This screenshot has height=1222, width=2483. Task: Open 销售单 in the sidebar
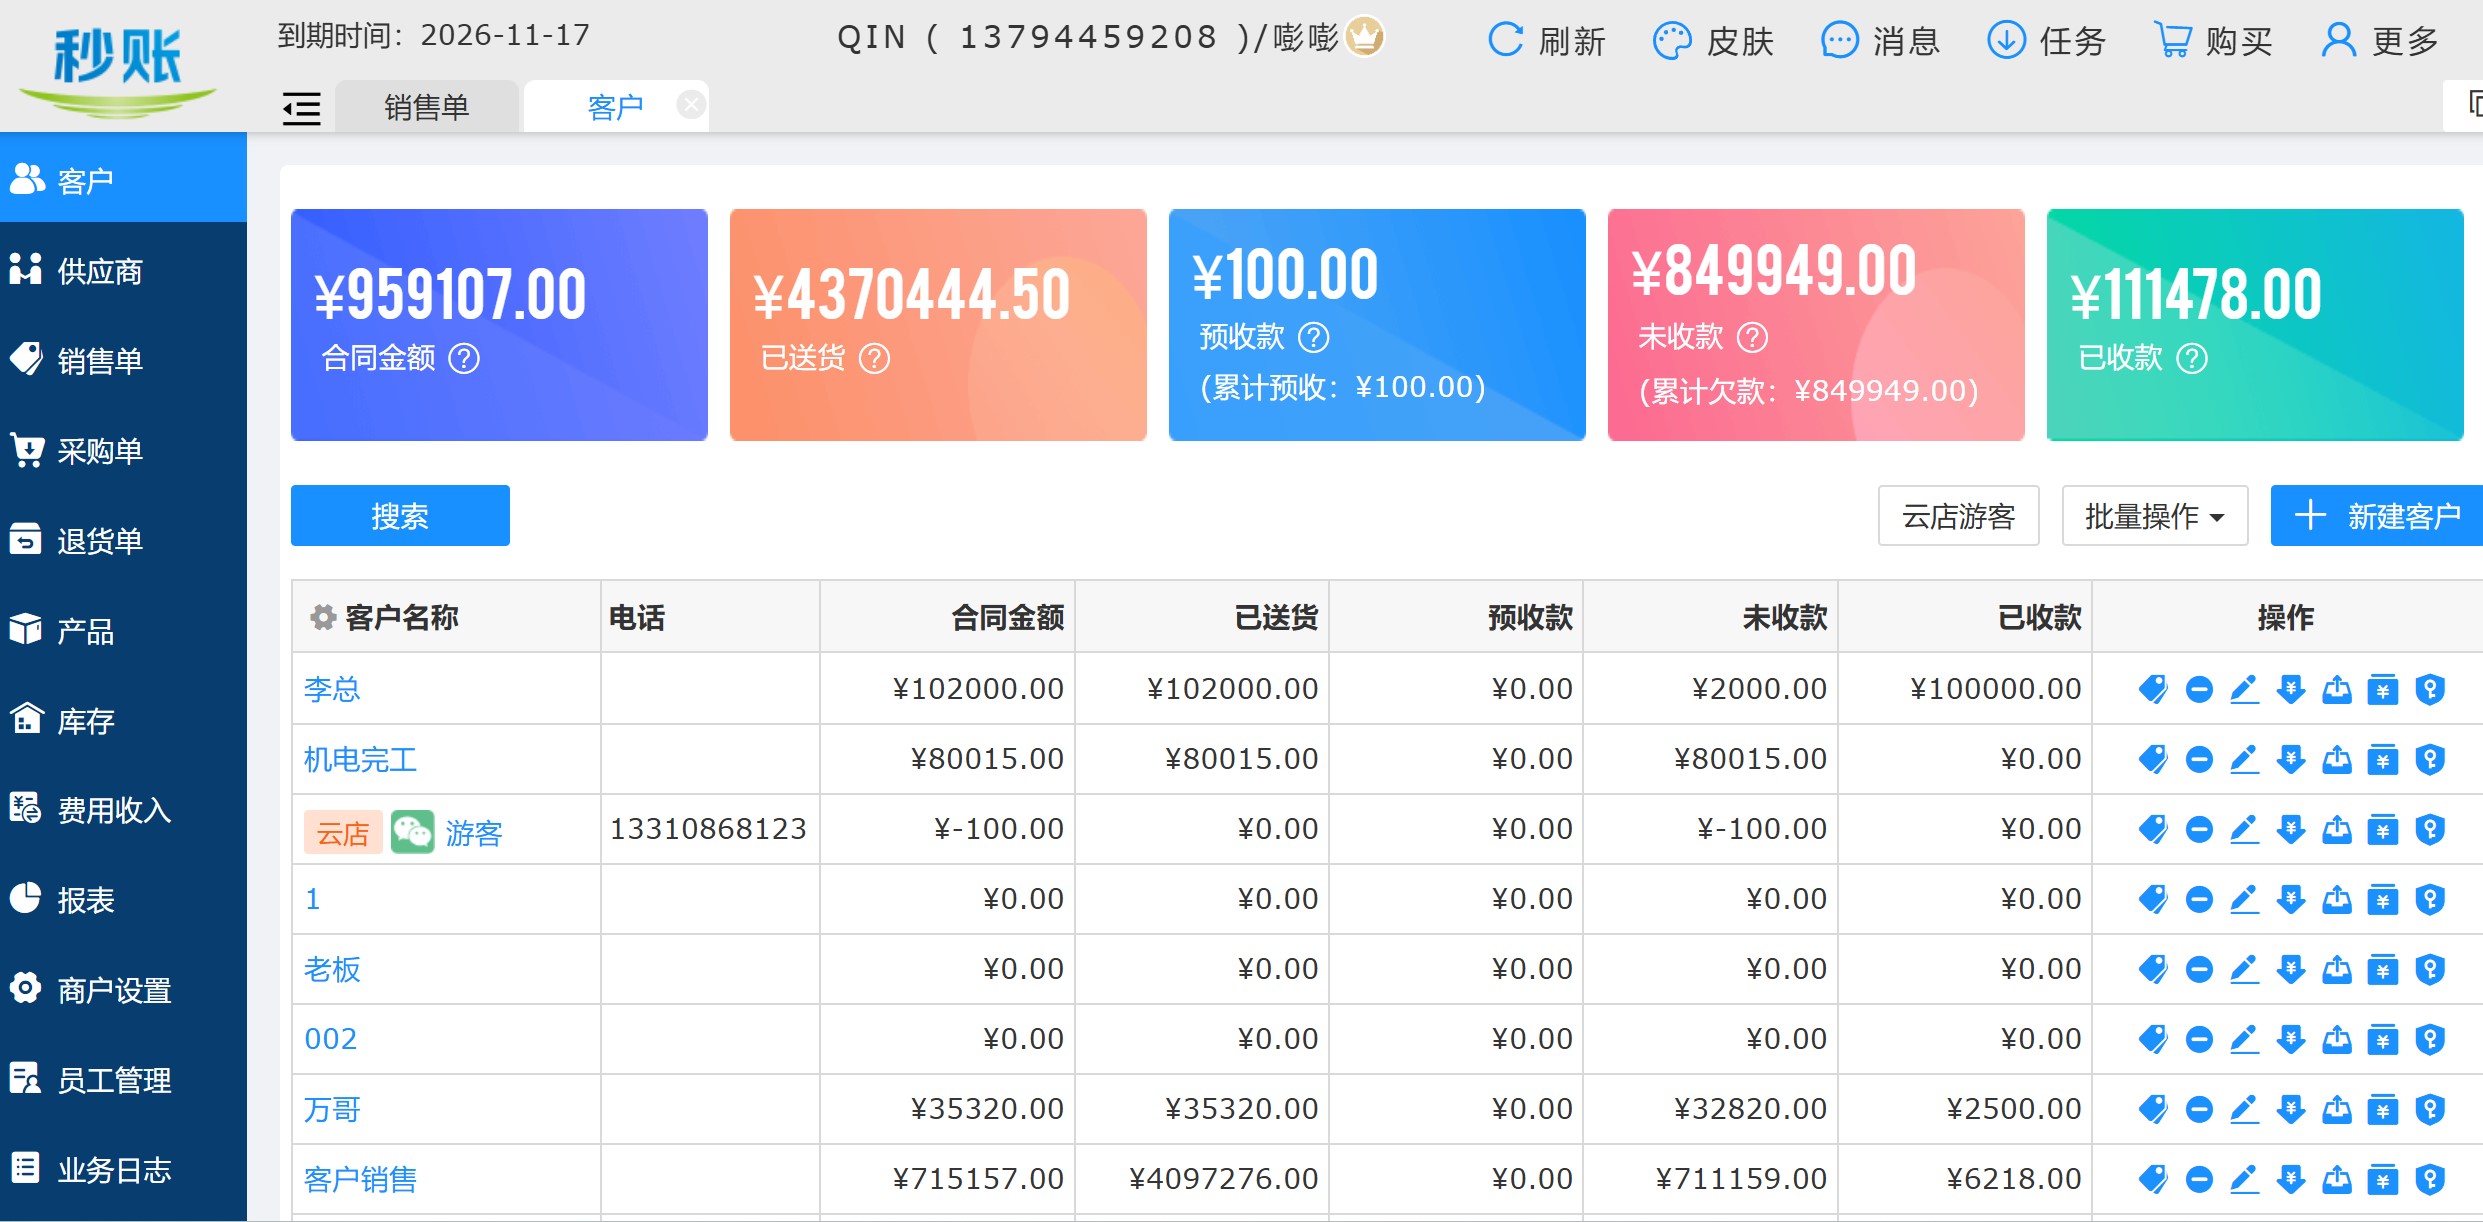(x=123, y=360)
